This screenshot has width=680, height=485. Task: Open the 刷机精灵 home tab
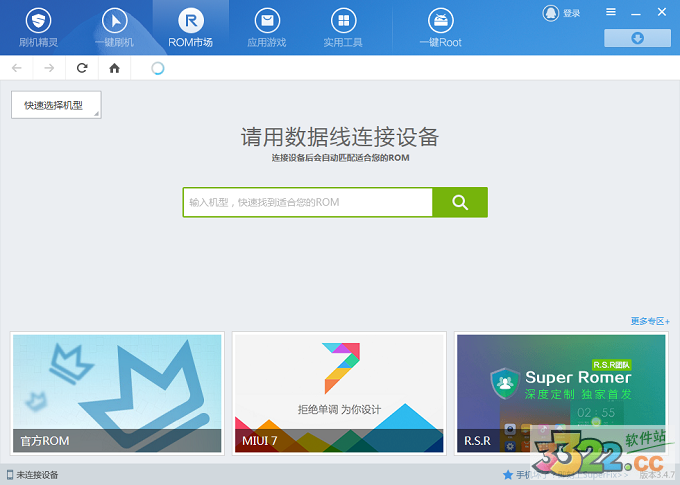pyautogui.click(x=38, y=27)
